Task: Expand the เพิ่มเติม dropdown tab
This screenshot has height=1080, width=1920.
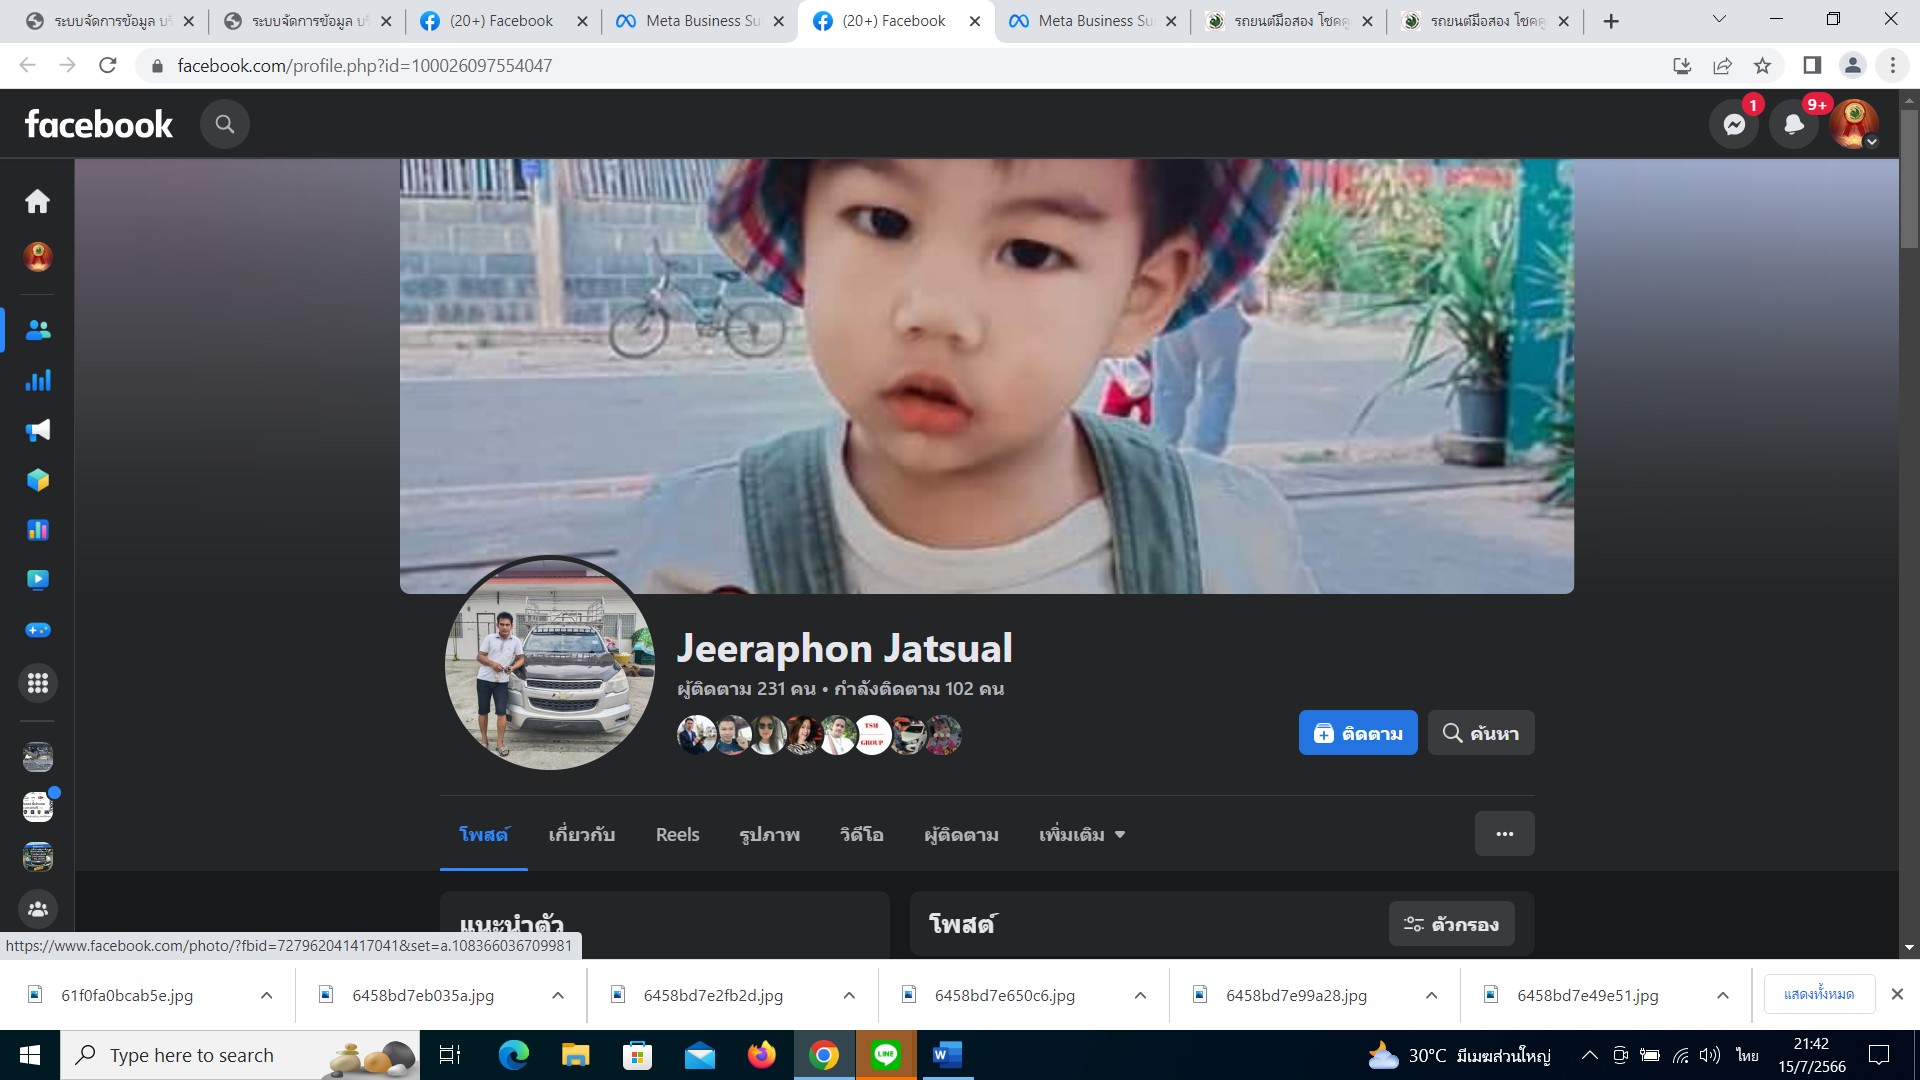Action: (1082, 834)
